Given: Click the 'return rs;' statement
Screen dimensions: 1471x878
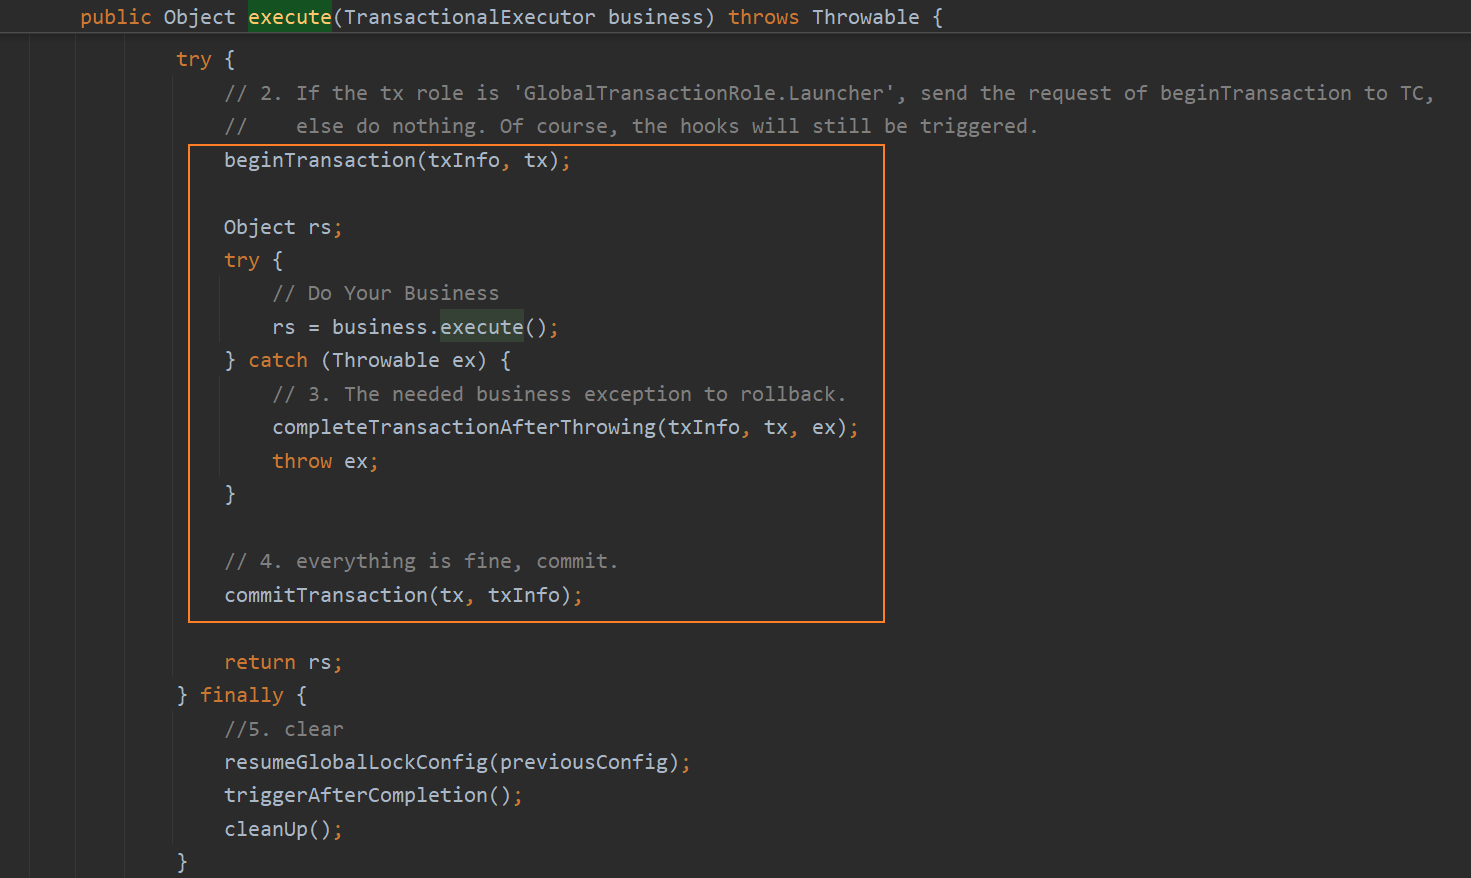Looking at the screenshot, I should point(283,662).
